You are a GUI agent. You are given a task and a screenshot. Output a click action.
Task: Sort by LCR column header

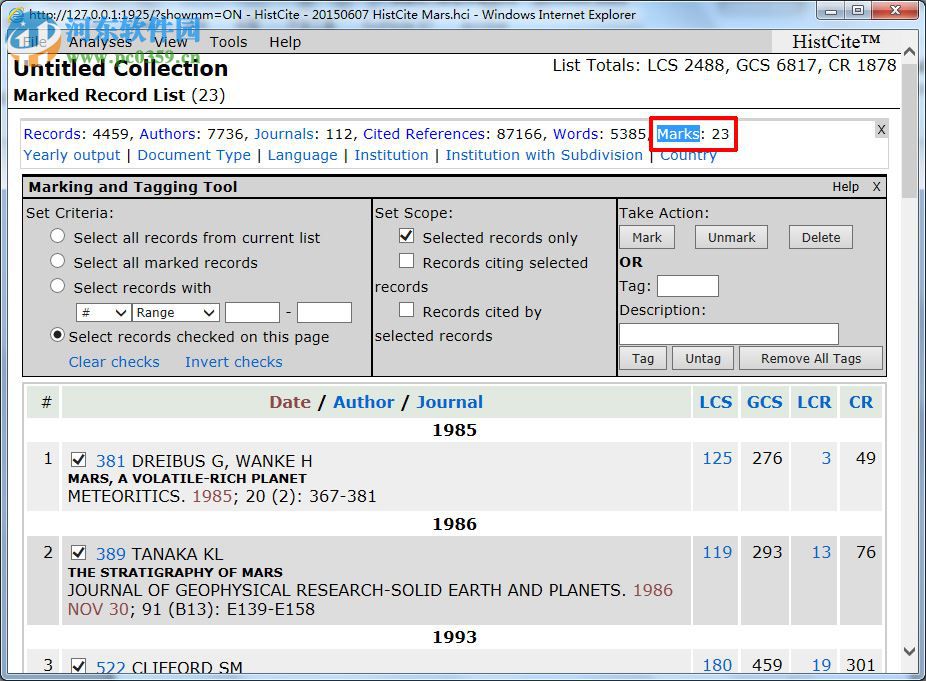click(814, 402)
